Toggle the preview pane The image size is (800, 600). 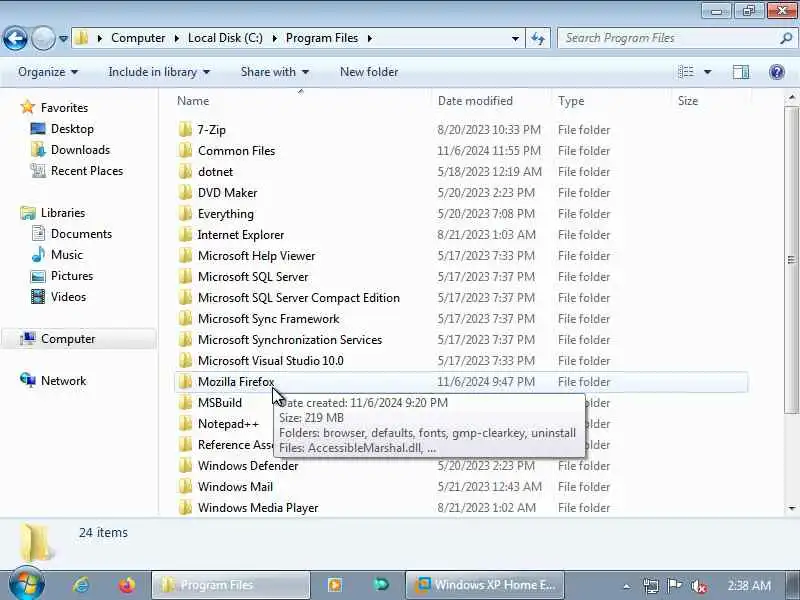741,72
